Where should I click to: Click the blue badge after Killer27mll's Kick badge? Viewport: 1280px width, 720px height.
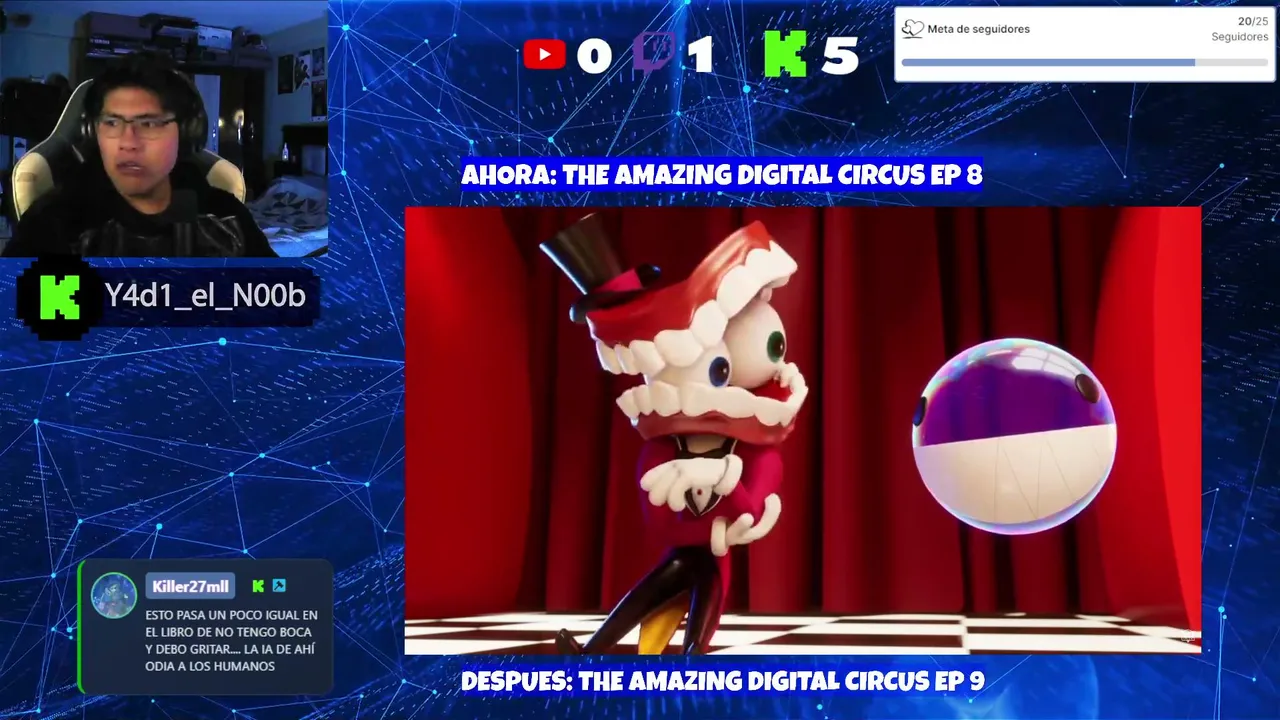click(x=279, y=586)
